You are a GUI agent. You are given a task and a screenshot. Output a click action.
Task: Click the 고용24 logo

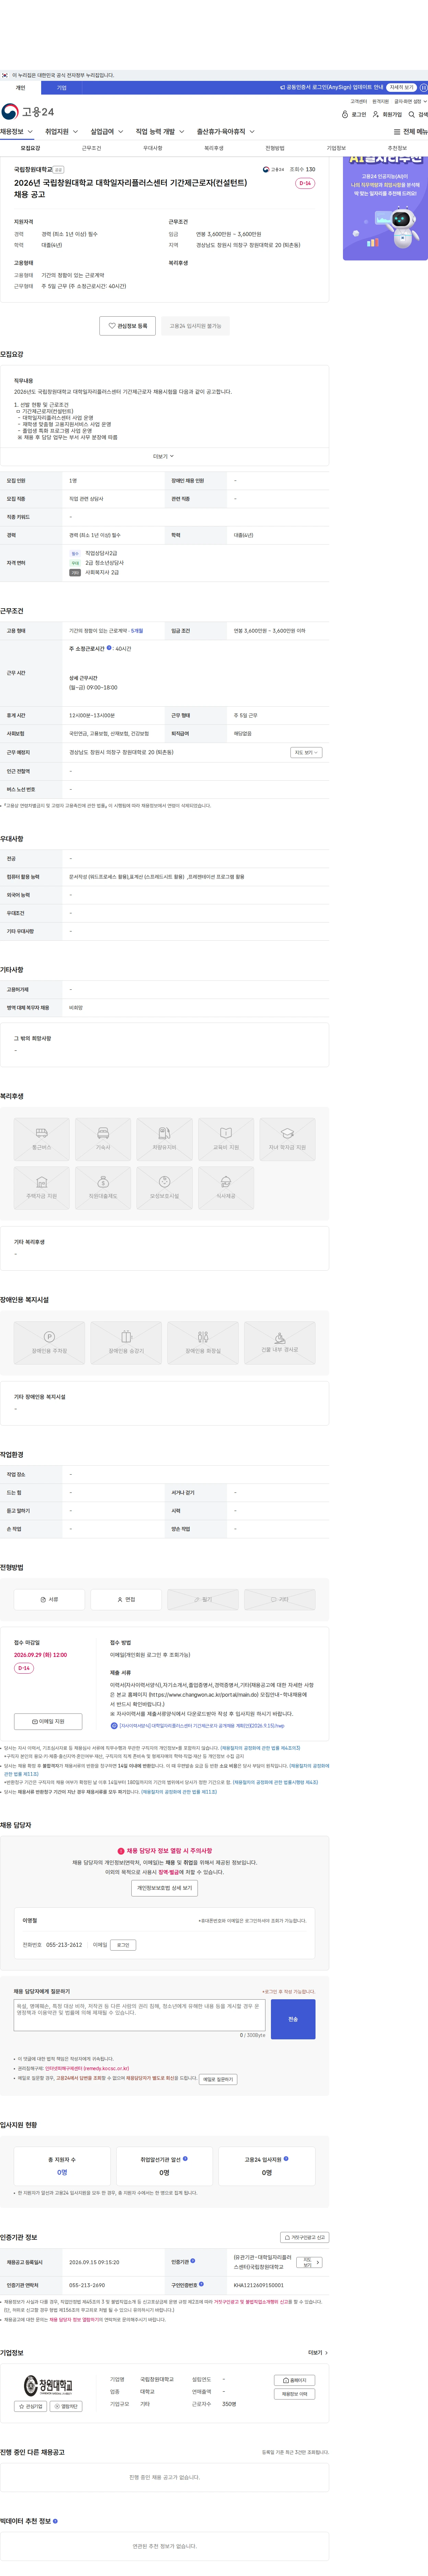coord(28,112)
